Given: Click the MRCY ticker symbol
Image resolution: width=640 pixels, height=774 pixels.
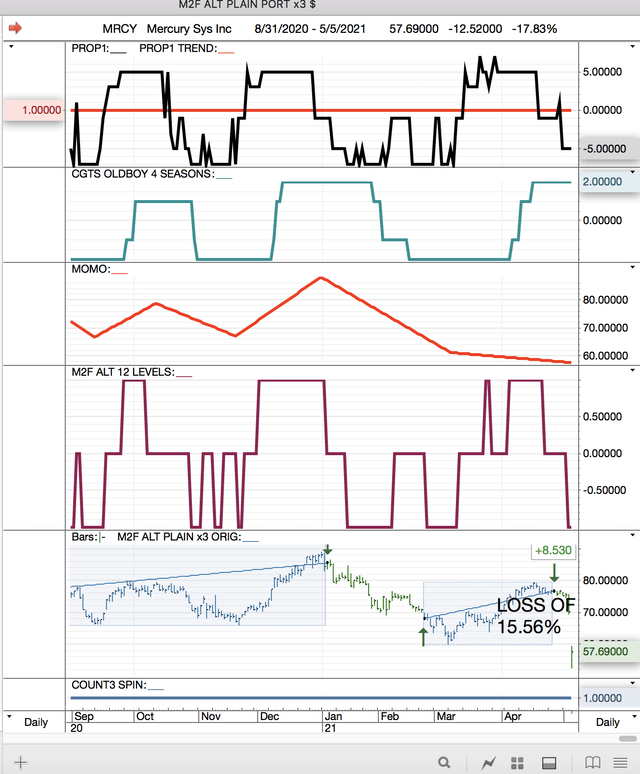Looking at the screenshot, I should (120, 29).
